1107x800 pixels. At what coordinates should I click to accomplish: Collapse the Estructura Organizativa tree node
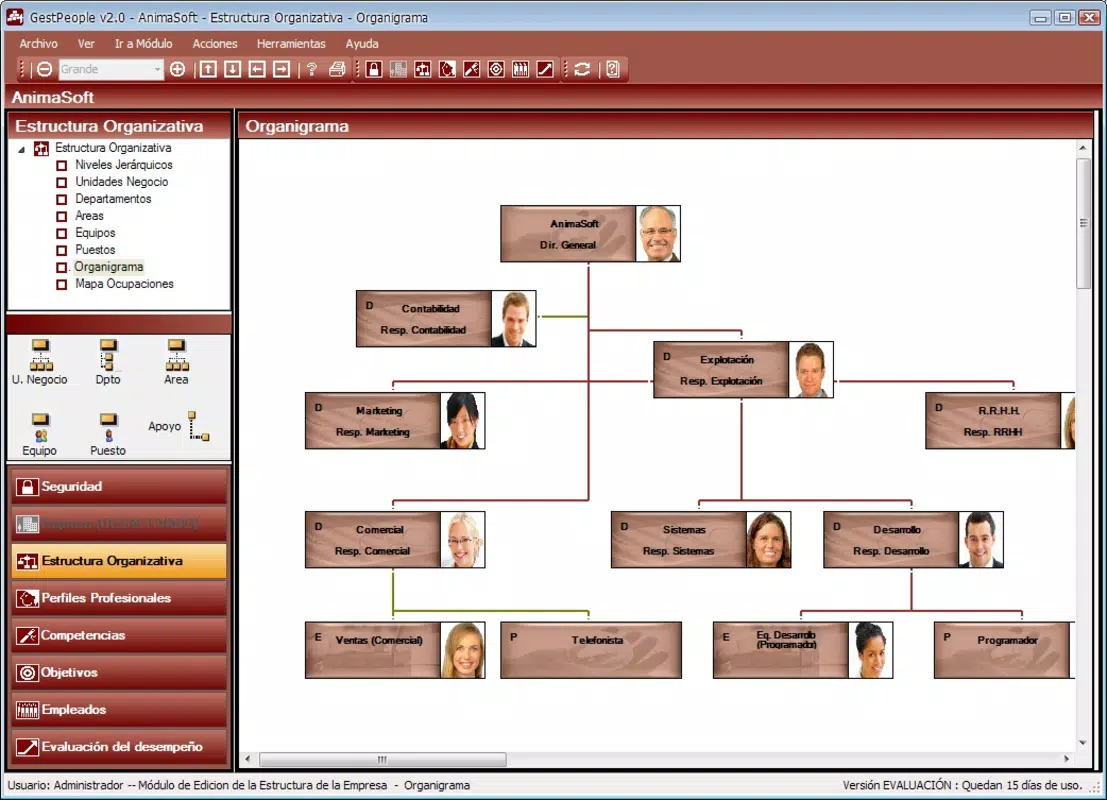tap(22, 149)
